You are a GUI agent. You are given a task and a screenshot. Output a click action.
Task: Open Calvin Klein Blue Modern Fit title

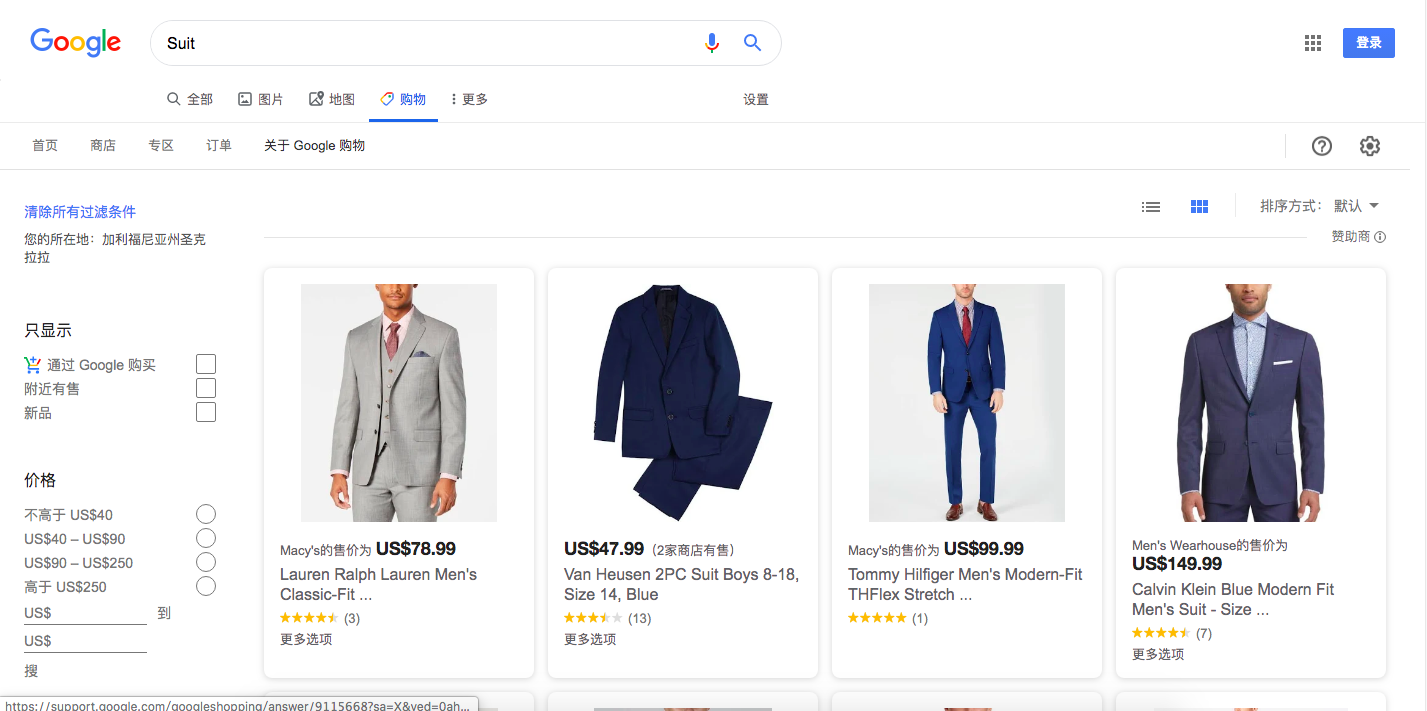[1233, 599]
